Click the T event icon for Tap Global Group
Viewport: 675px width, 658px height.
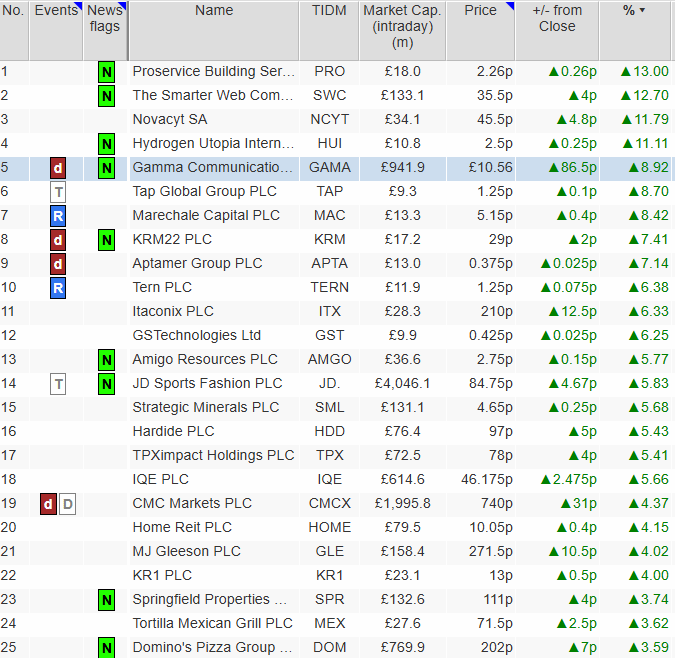[x=58, y=192]
